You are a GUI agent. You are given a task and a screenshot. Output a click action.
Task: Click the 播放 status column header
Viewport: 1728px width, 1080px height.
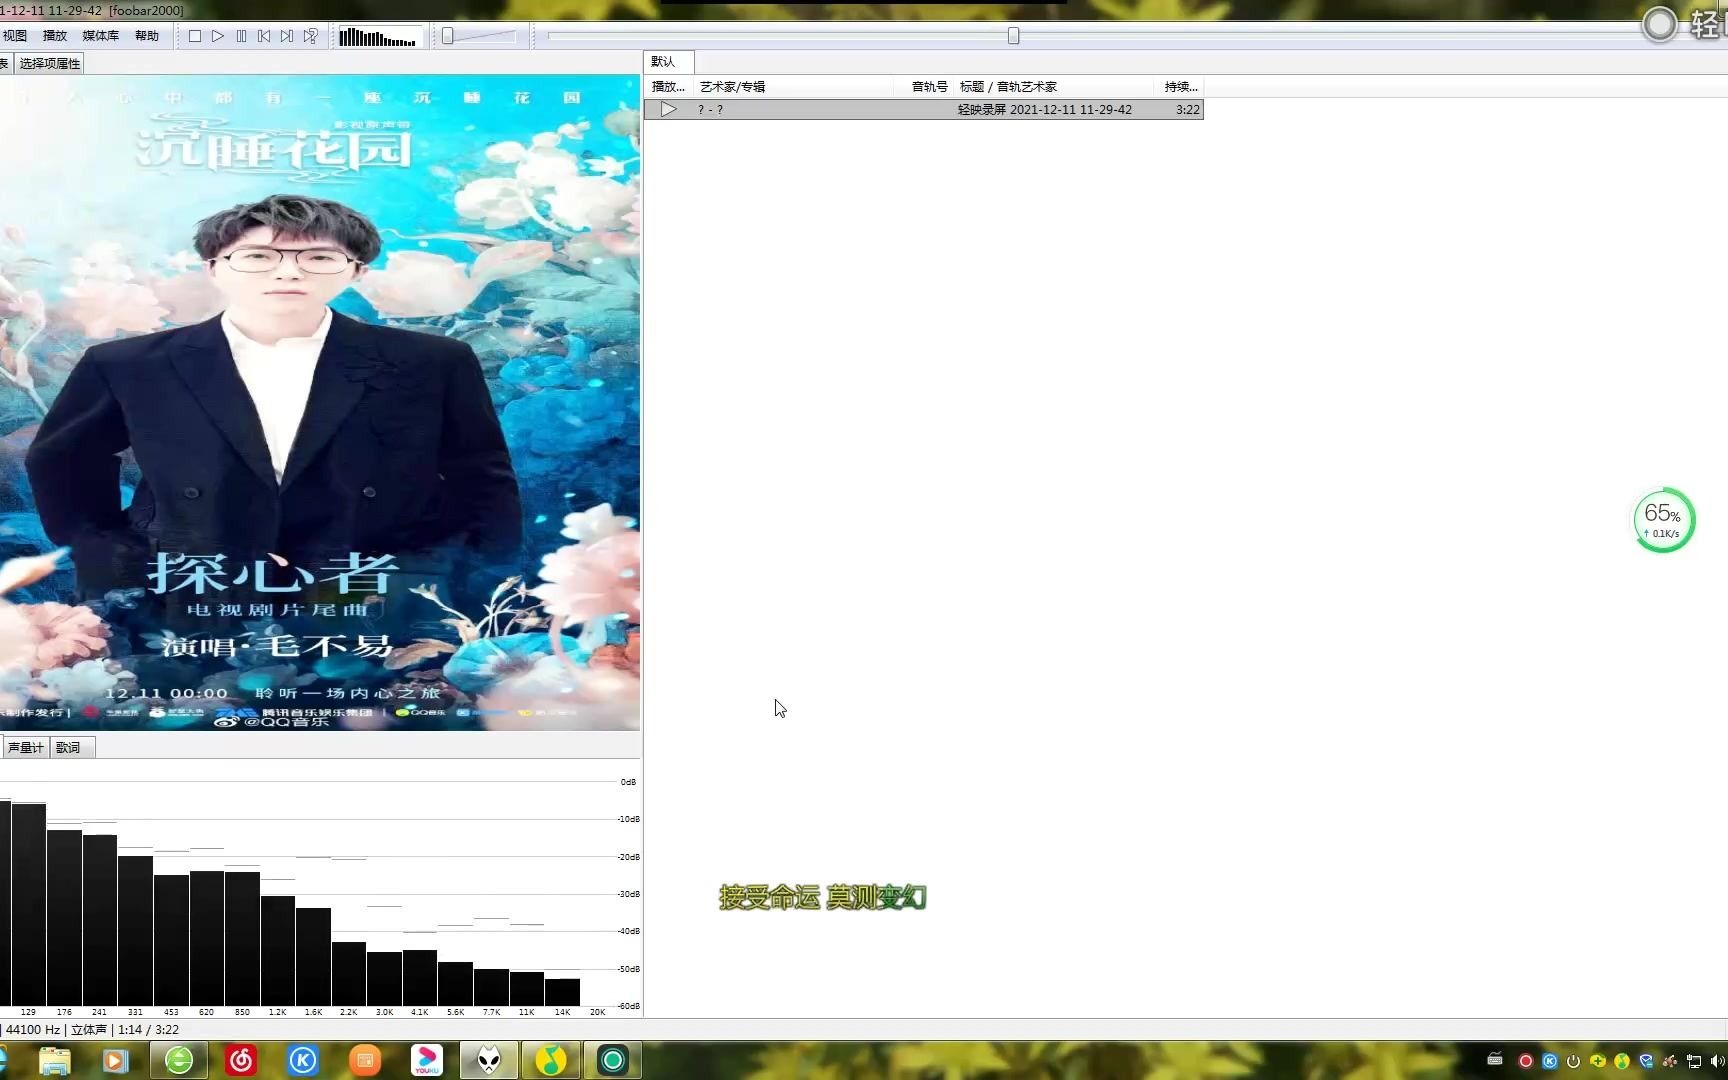(x=669, y=87)
